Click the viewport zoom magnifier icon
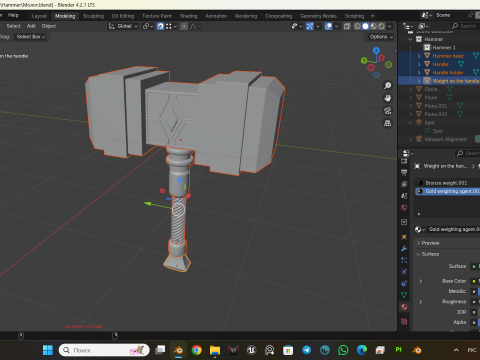The width and height of the screenshot is (480, 360). click(387, 86)
